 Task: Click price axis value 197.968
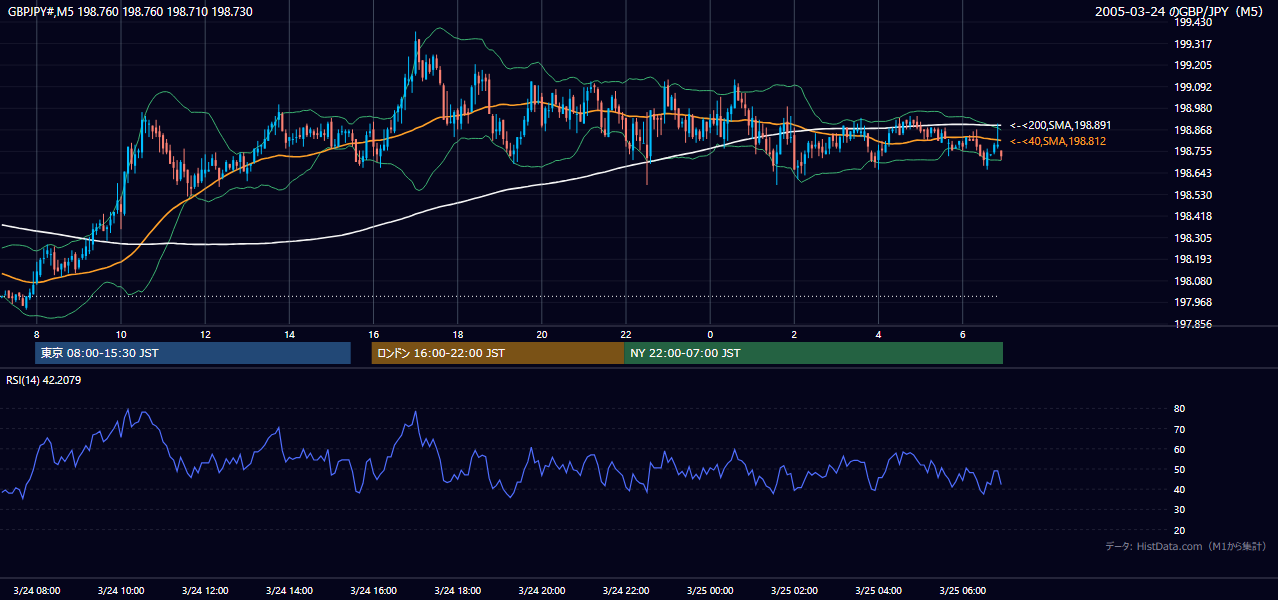1192,302
